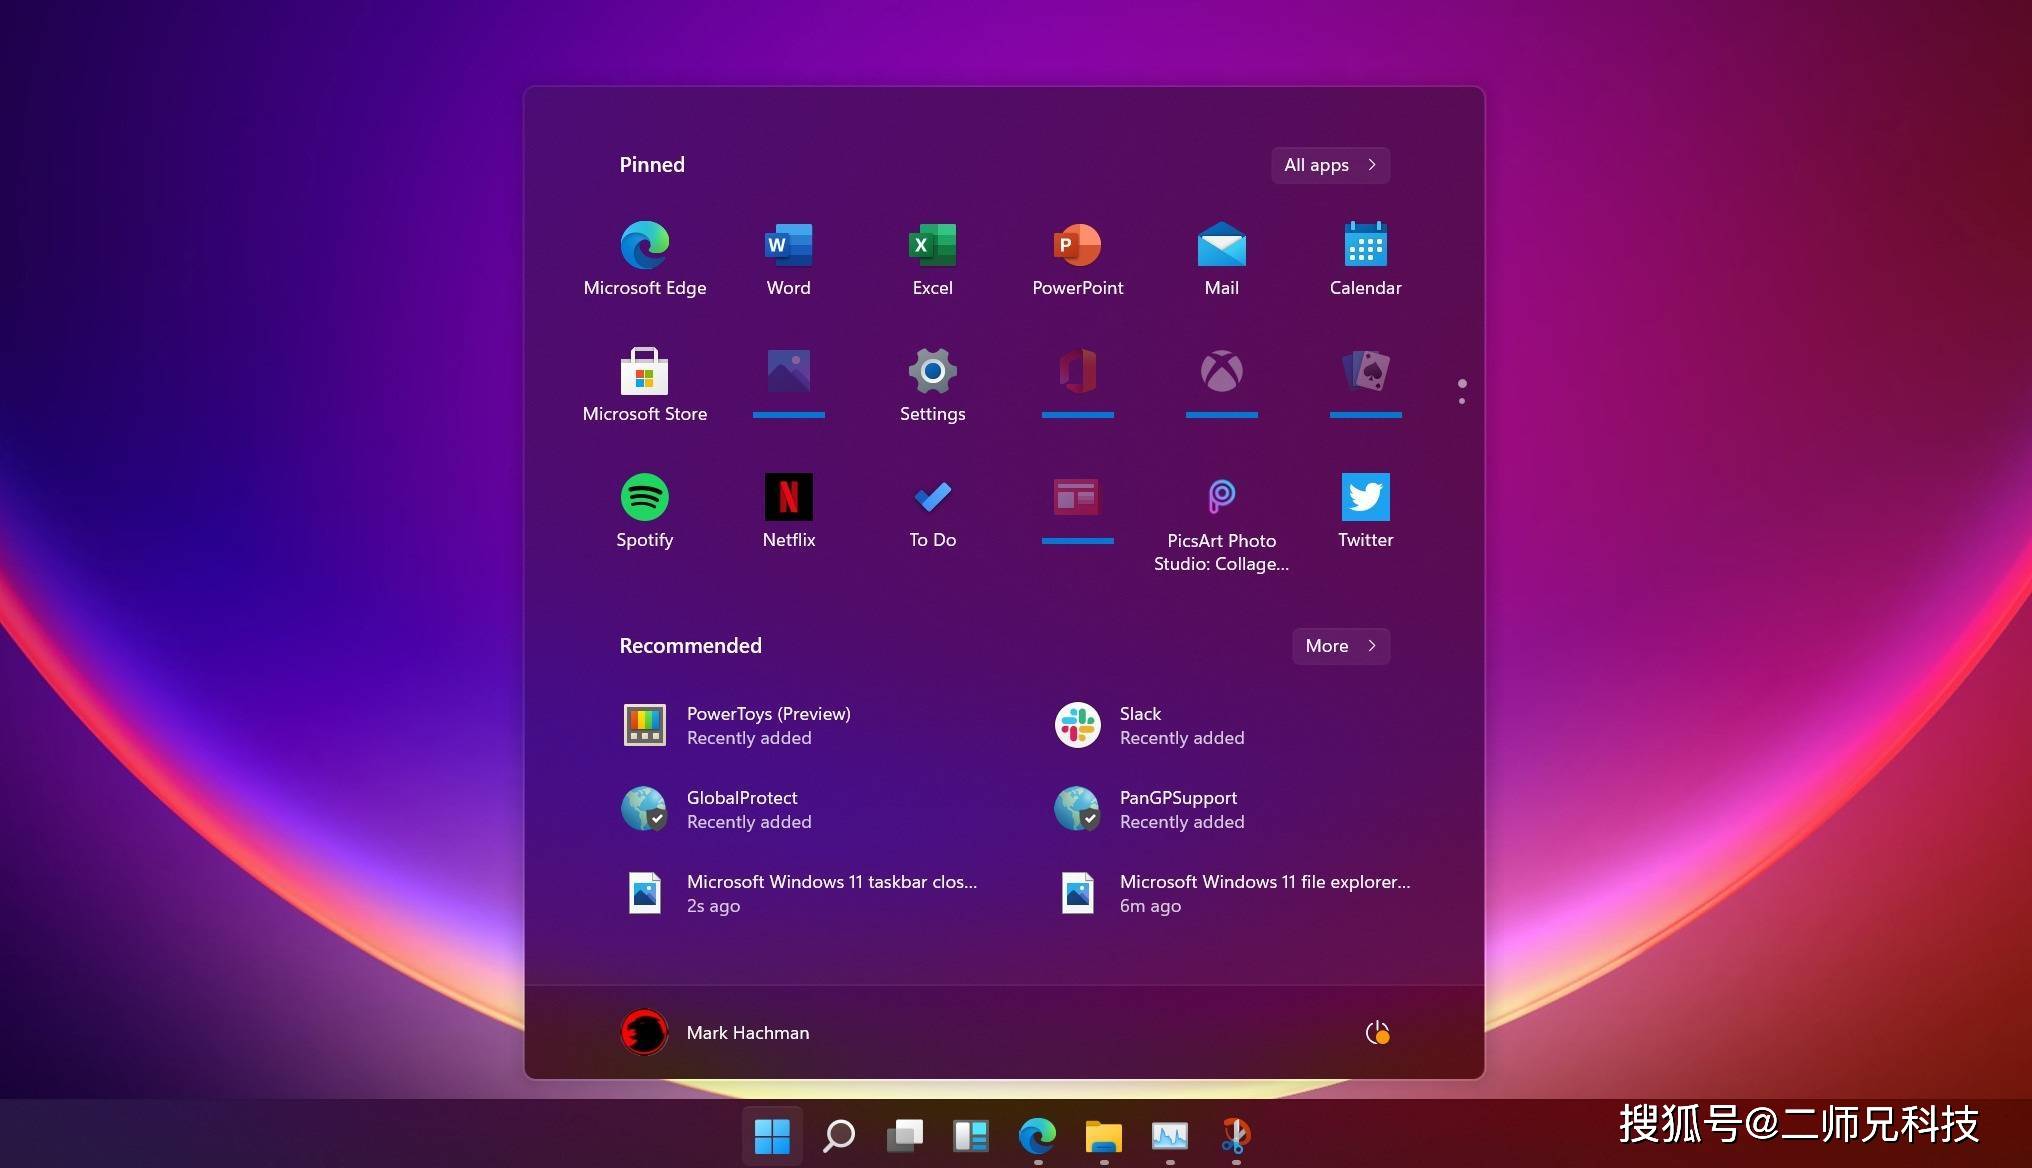Expand All apps list

[x=1330, y=163]
